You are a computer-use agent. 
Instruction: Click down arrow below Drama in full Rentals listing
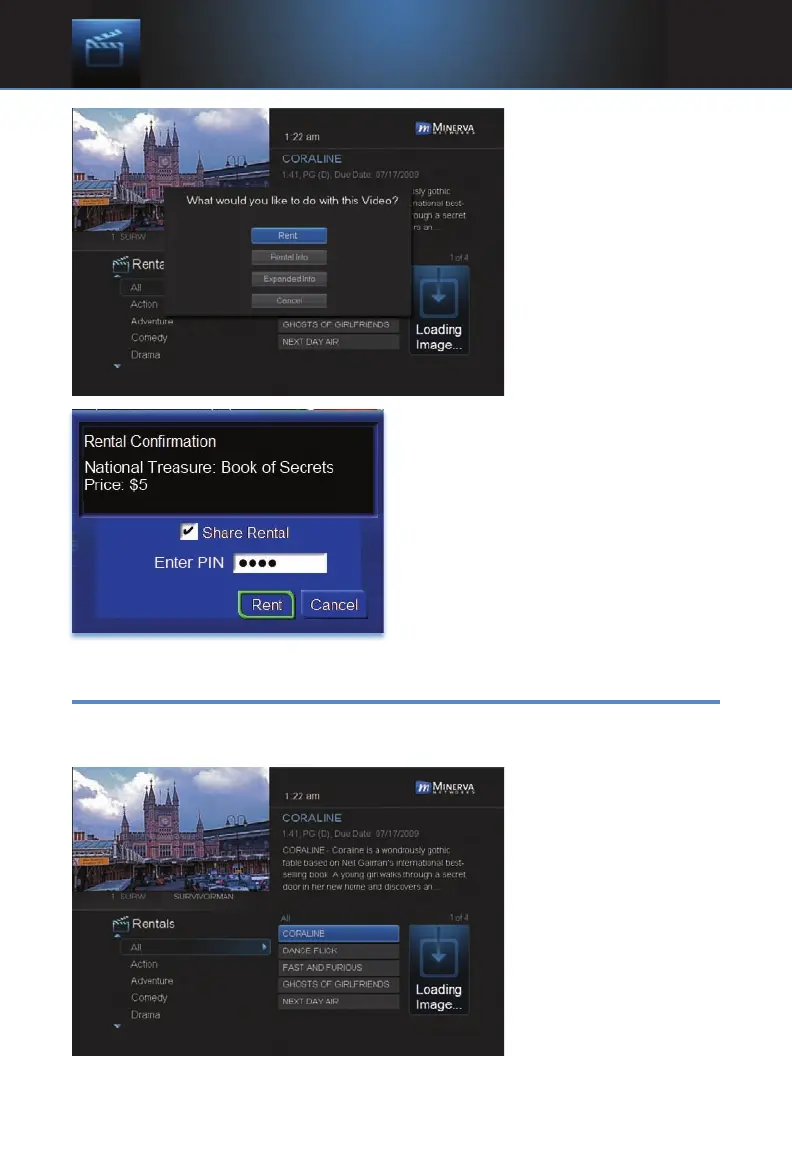[118, 1026]
